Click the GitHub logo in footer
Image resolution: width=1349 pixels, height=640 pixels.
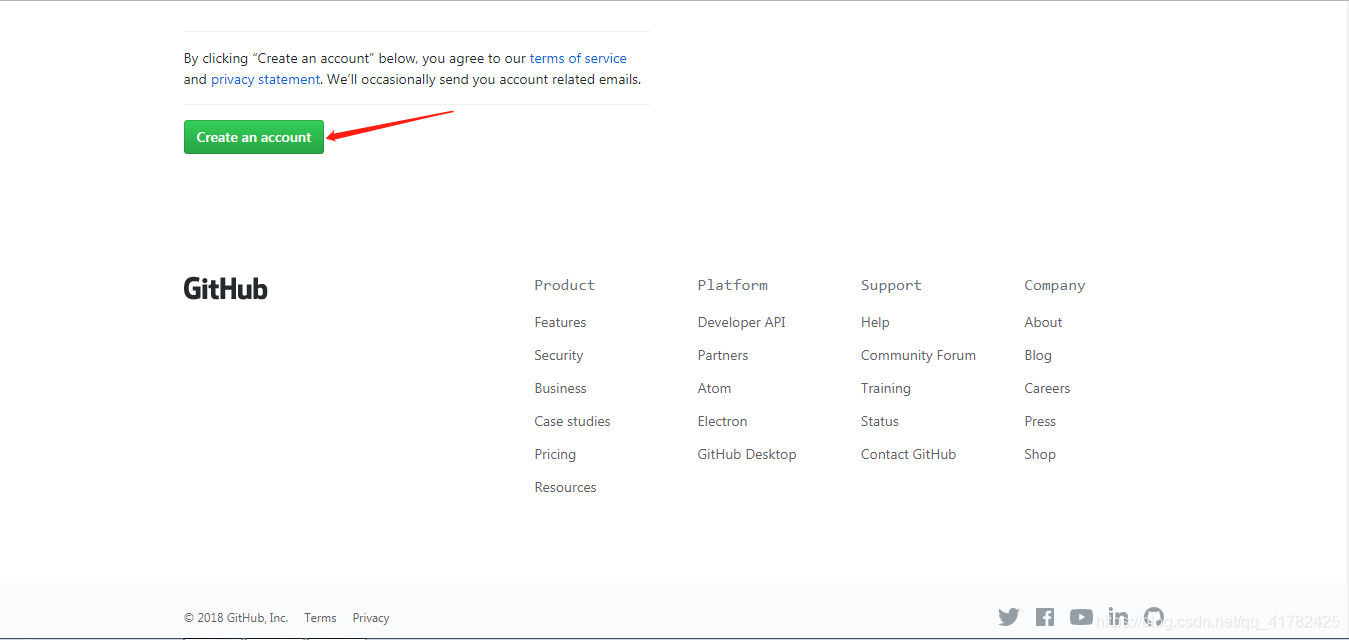[226, 288]
